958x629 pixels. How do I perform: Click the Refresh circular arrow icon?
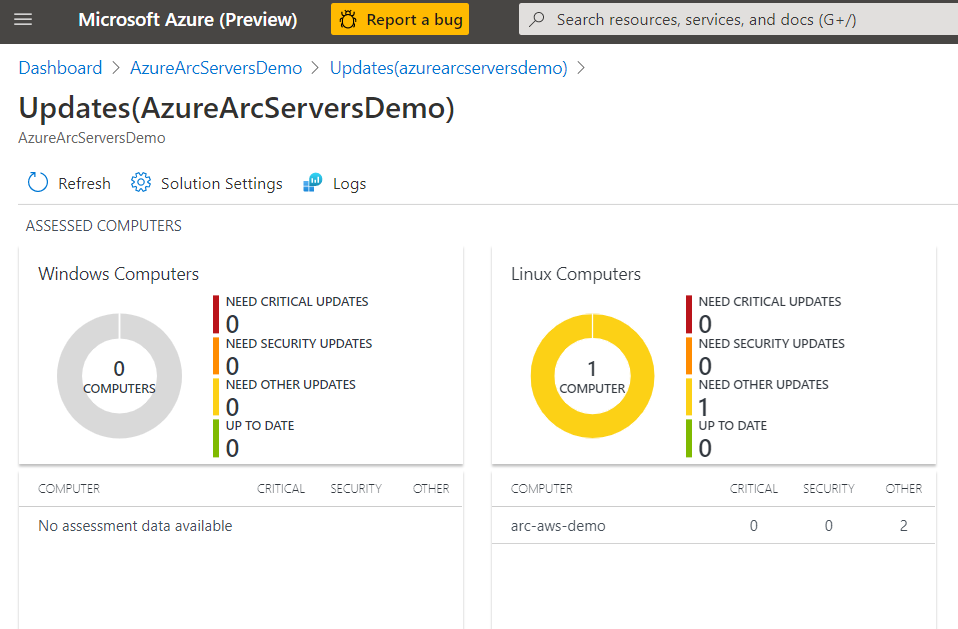pos(38,183)
